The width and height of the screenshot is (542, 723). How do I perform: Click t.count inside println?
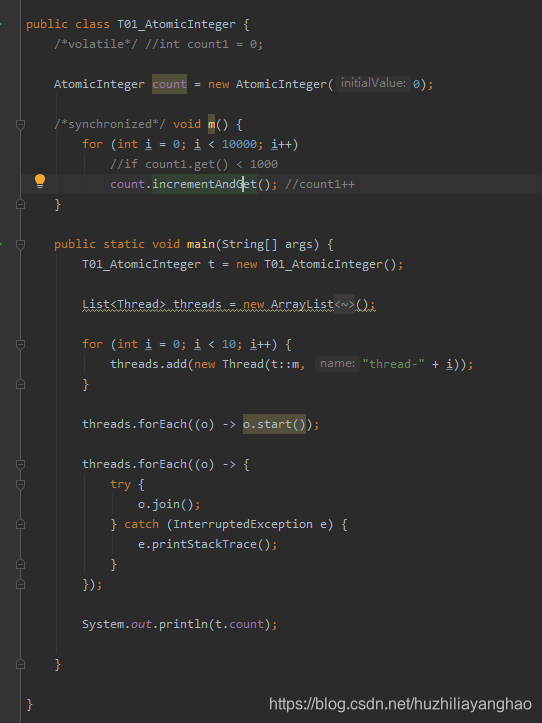point(239,624)
